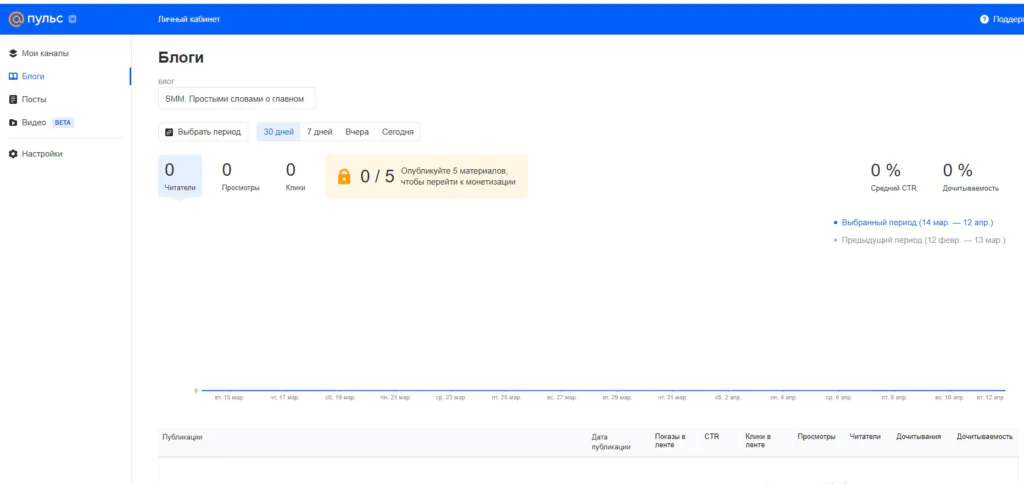Click the Посты document icon
This screenshot has width=1024, height=484.
[13, 99]
